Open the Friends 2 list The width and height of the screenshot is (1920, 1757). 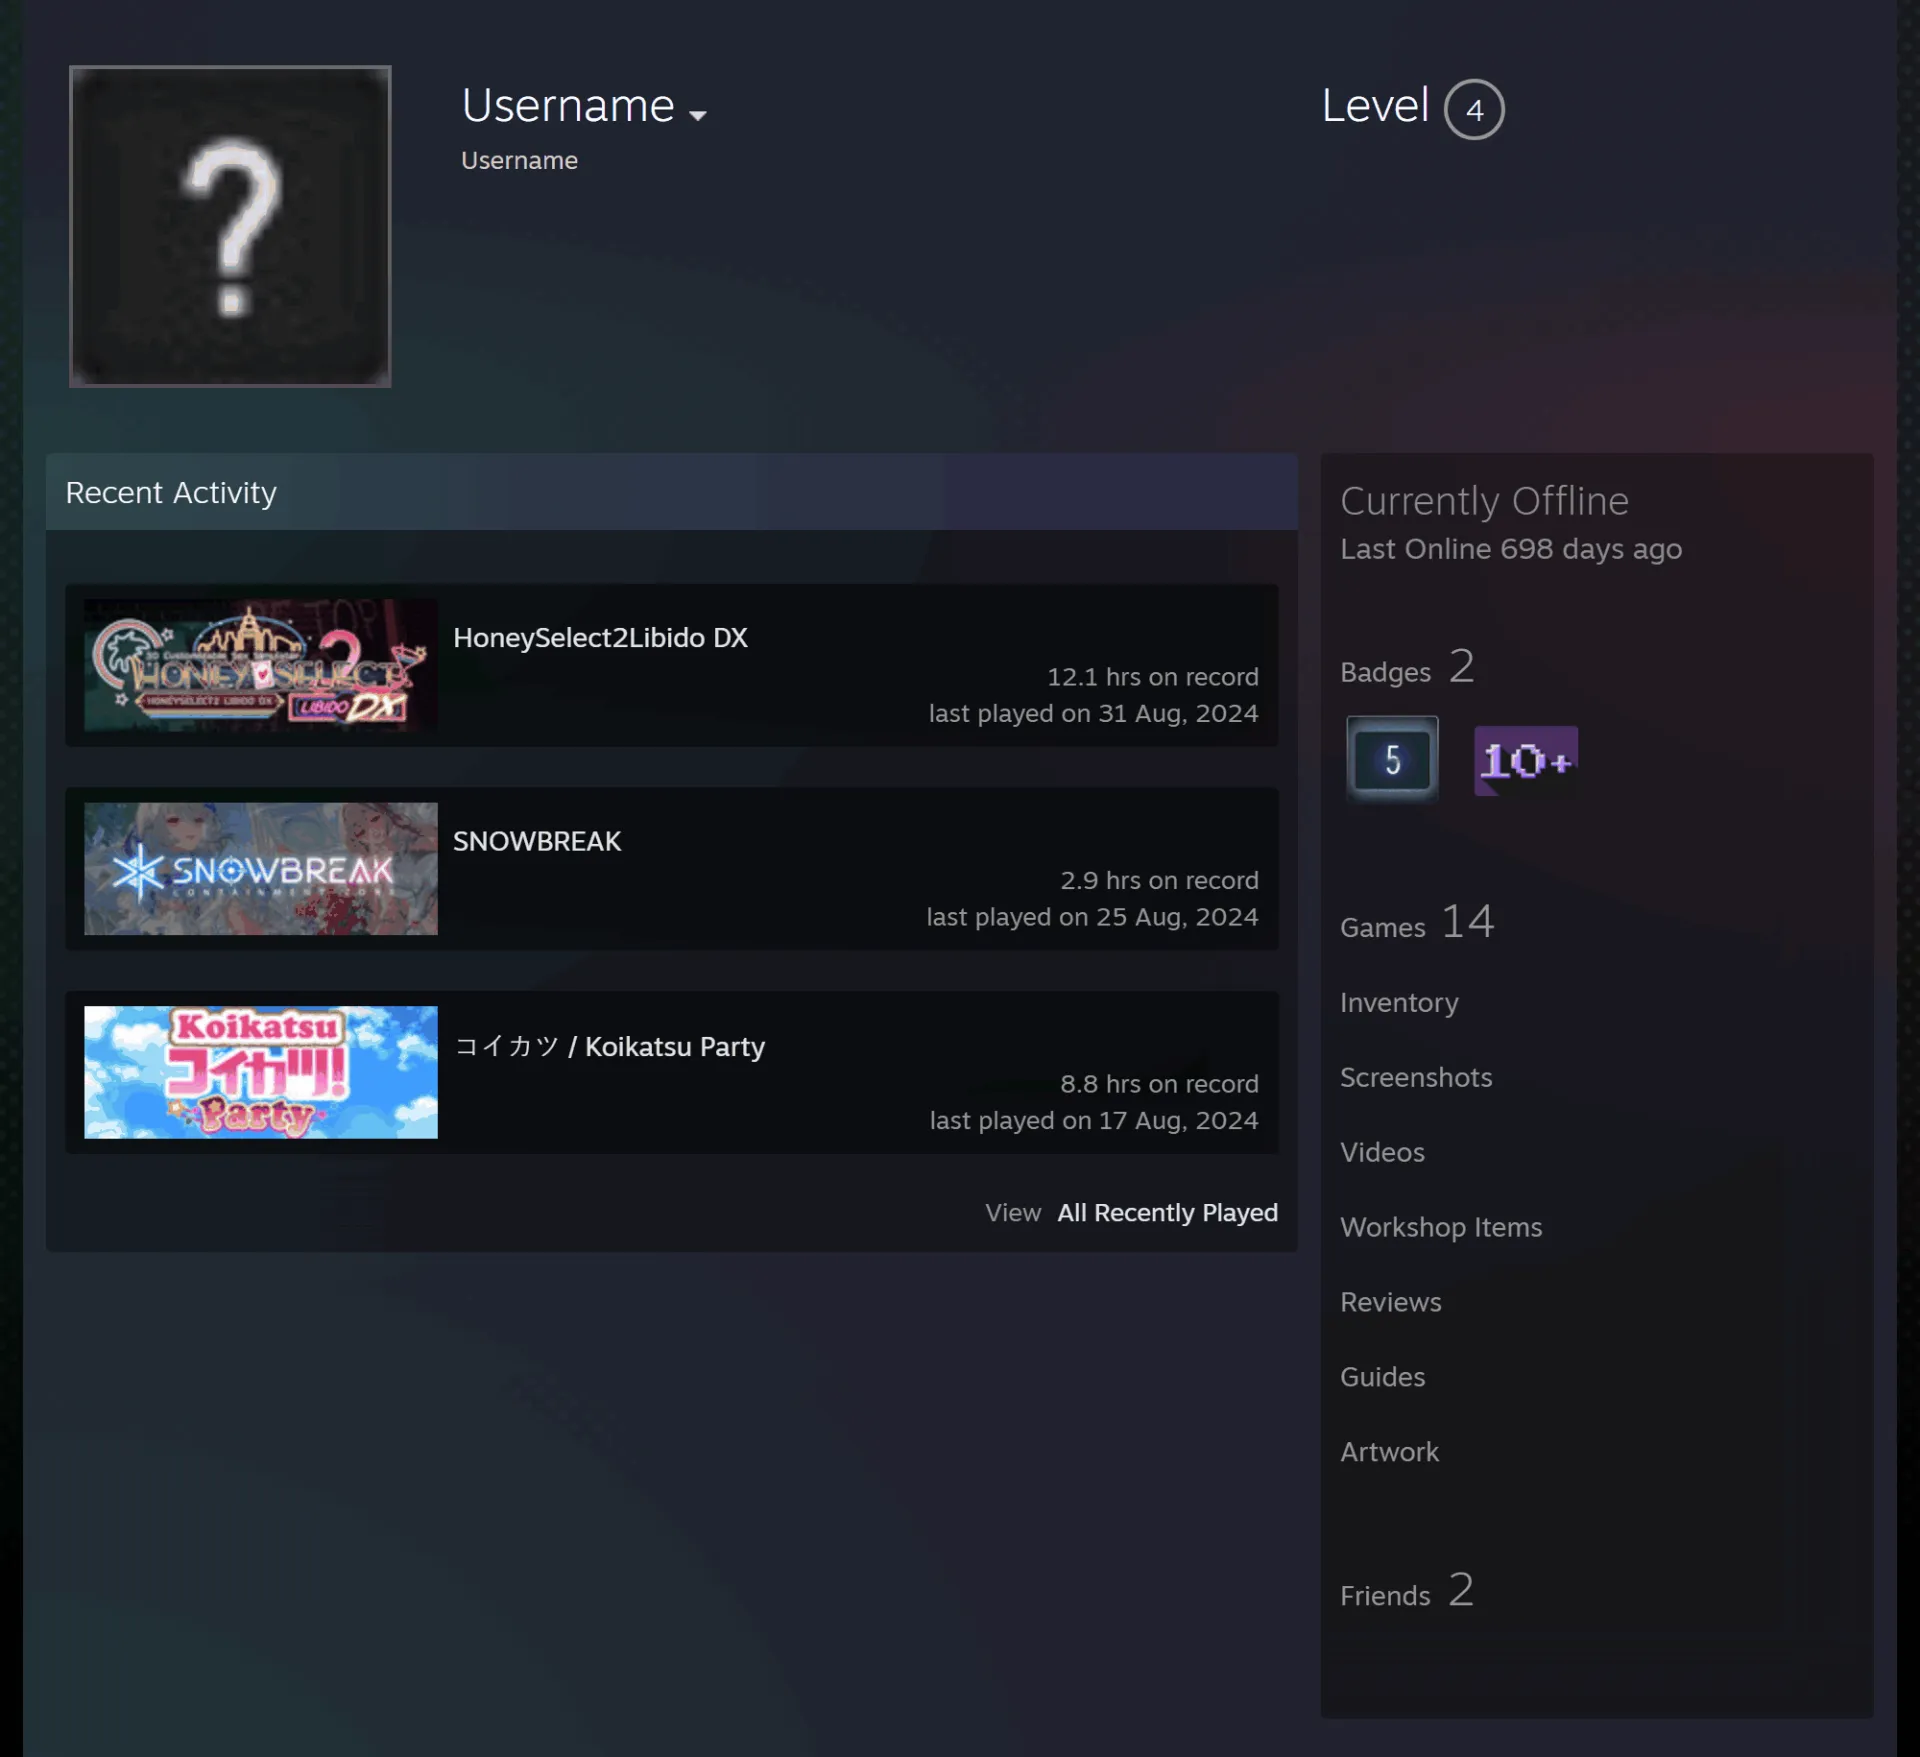(1407, 1591)
